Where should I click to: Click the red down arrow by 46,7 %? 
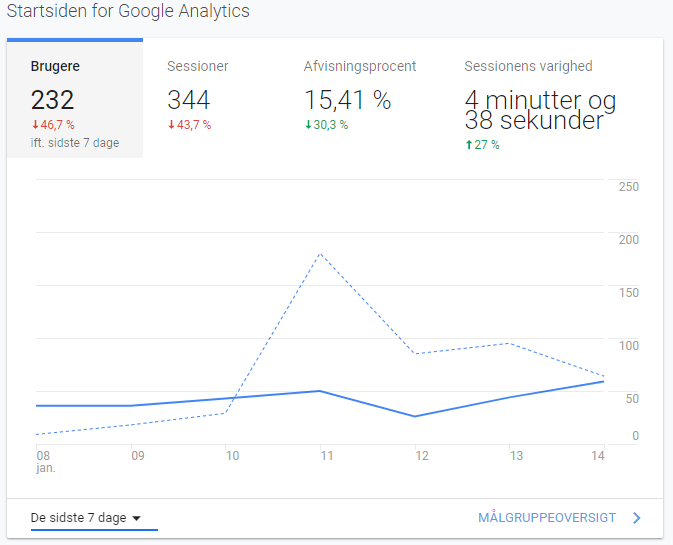pos(35,125)
